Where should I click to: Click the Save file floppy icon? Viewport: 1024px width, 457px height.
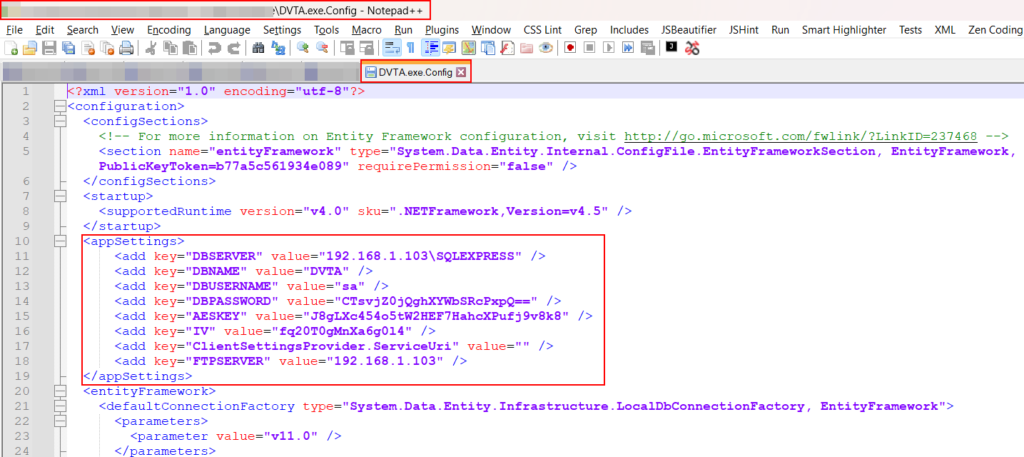pyautogui.click(x=49, y=48)
